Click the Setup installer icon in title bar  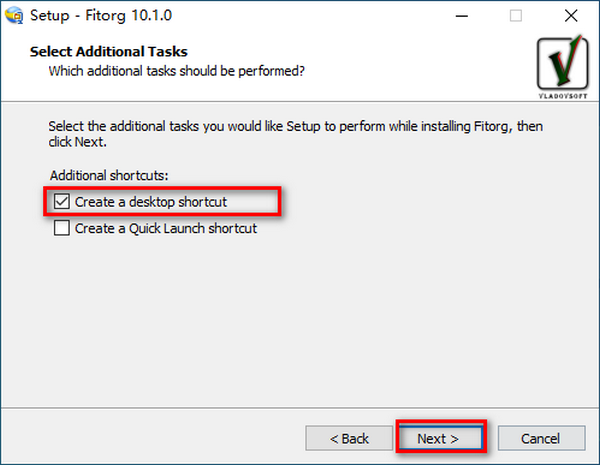point(14,16)
